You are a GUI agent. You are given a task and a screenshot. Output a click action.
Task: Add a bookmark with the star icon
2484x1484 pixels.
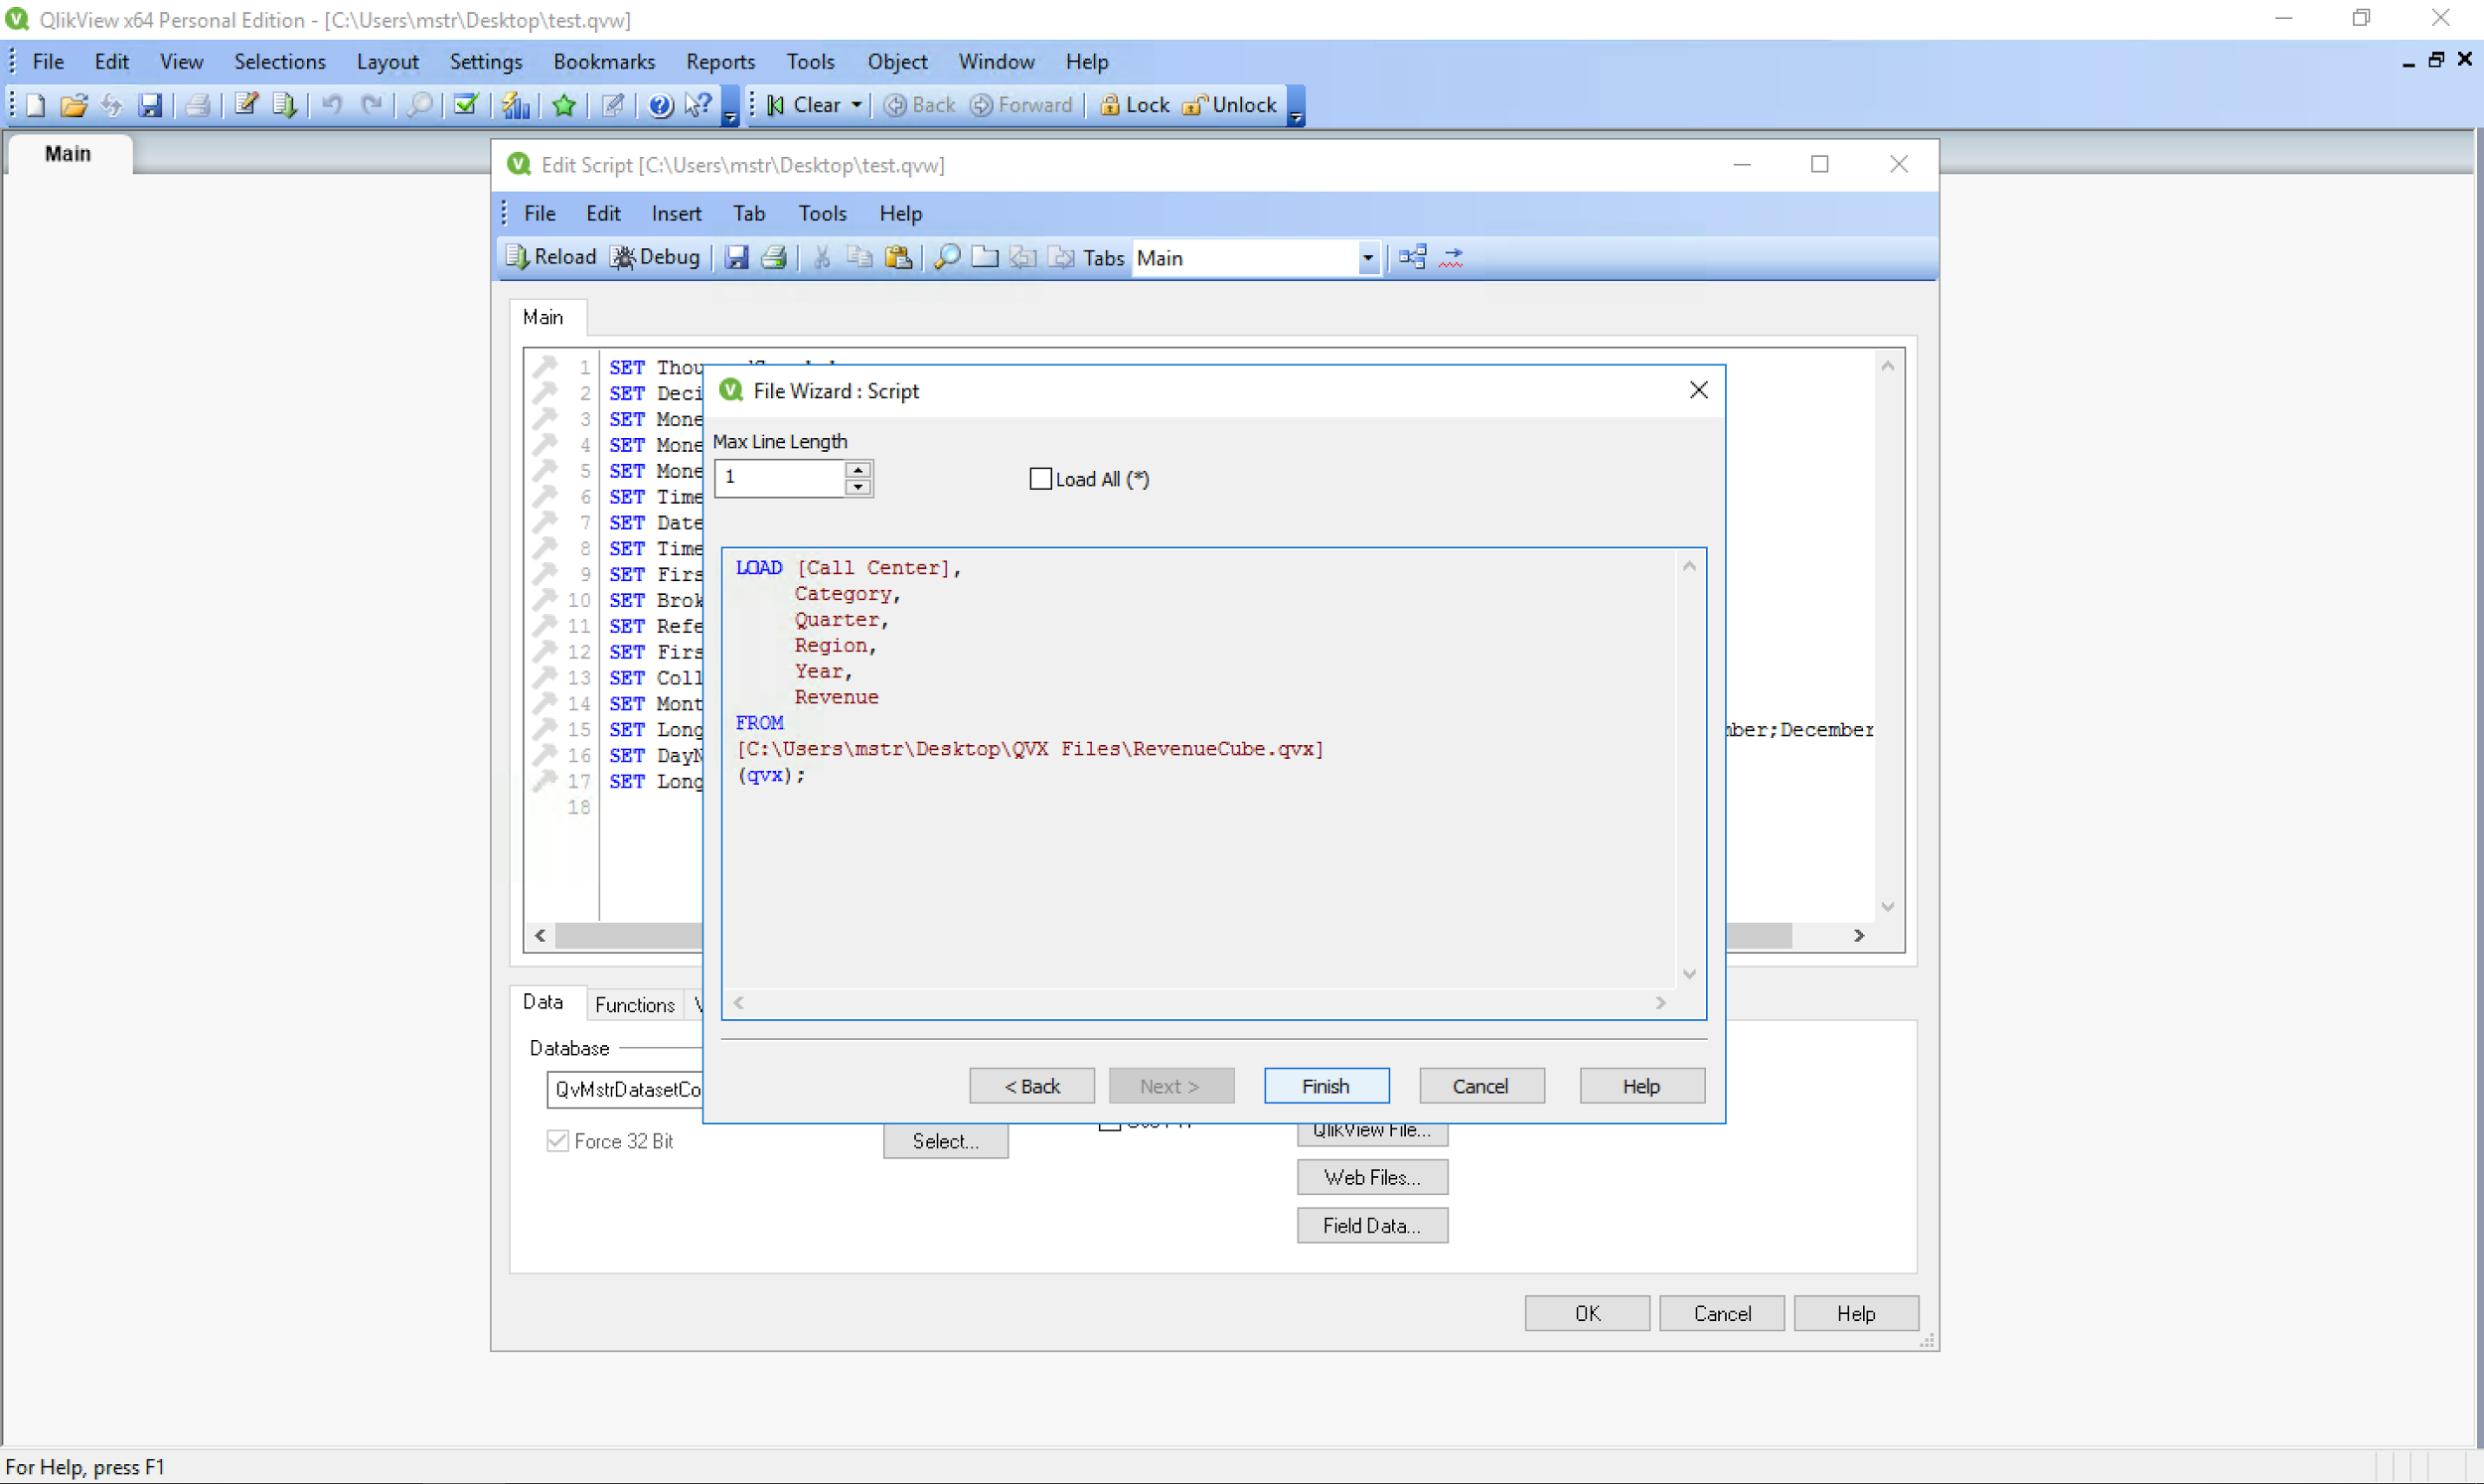(x=563, y=104)
